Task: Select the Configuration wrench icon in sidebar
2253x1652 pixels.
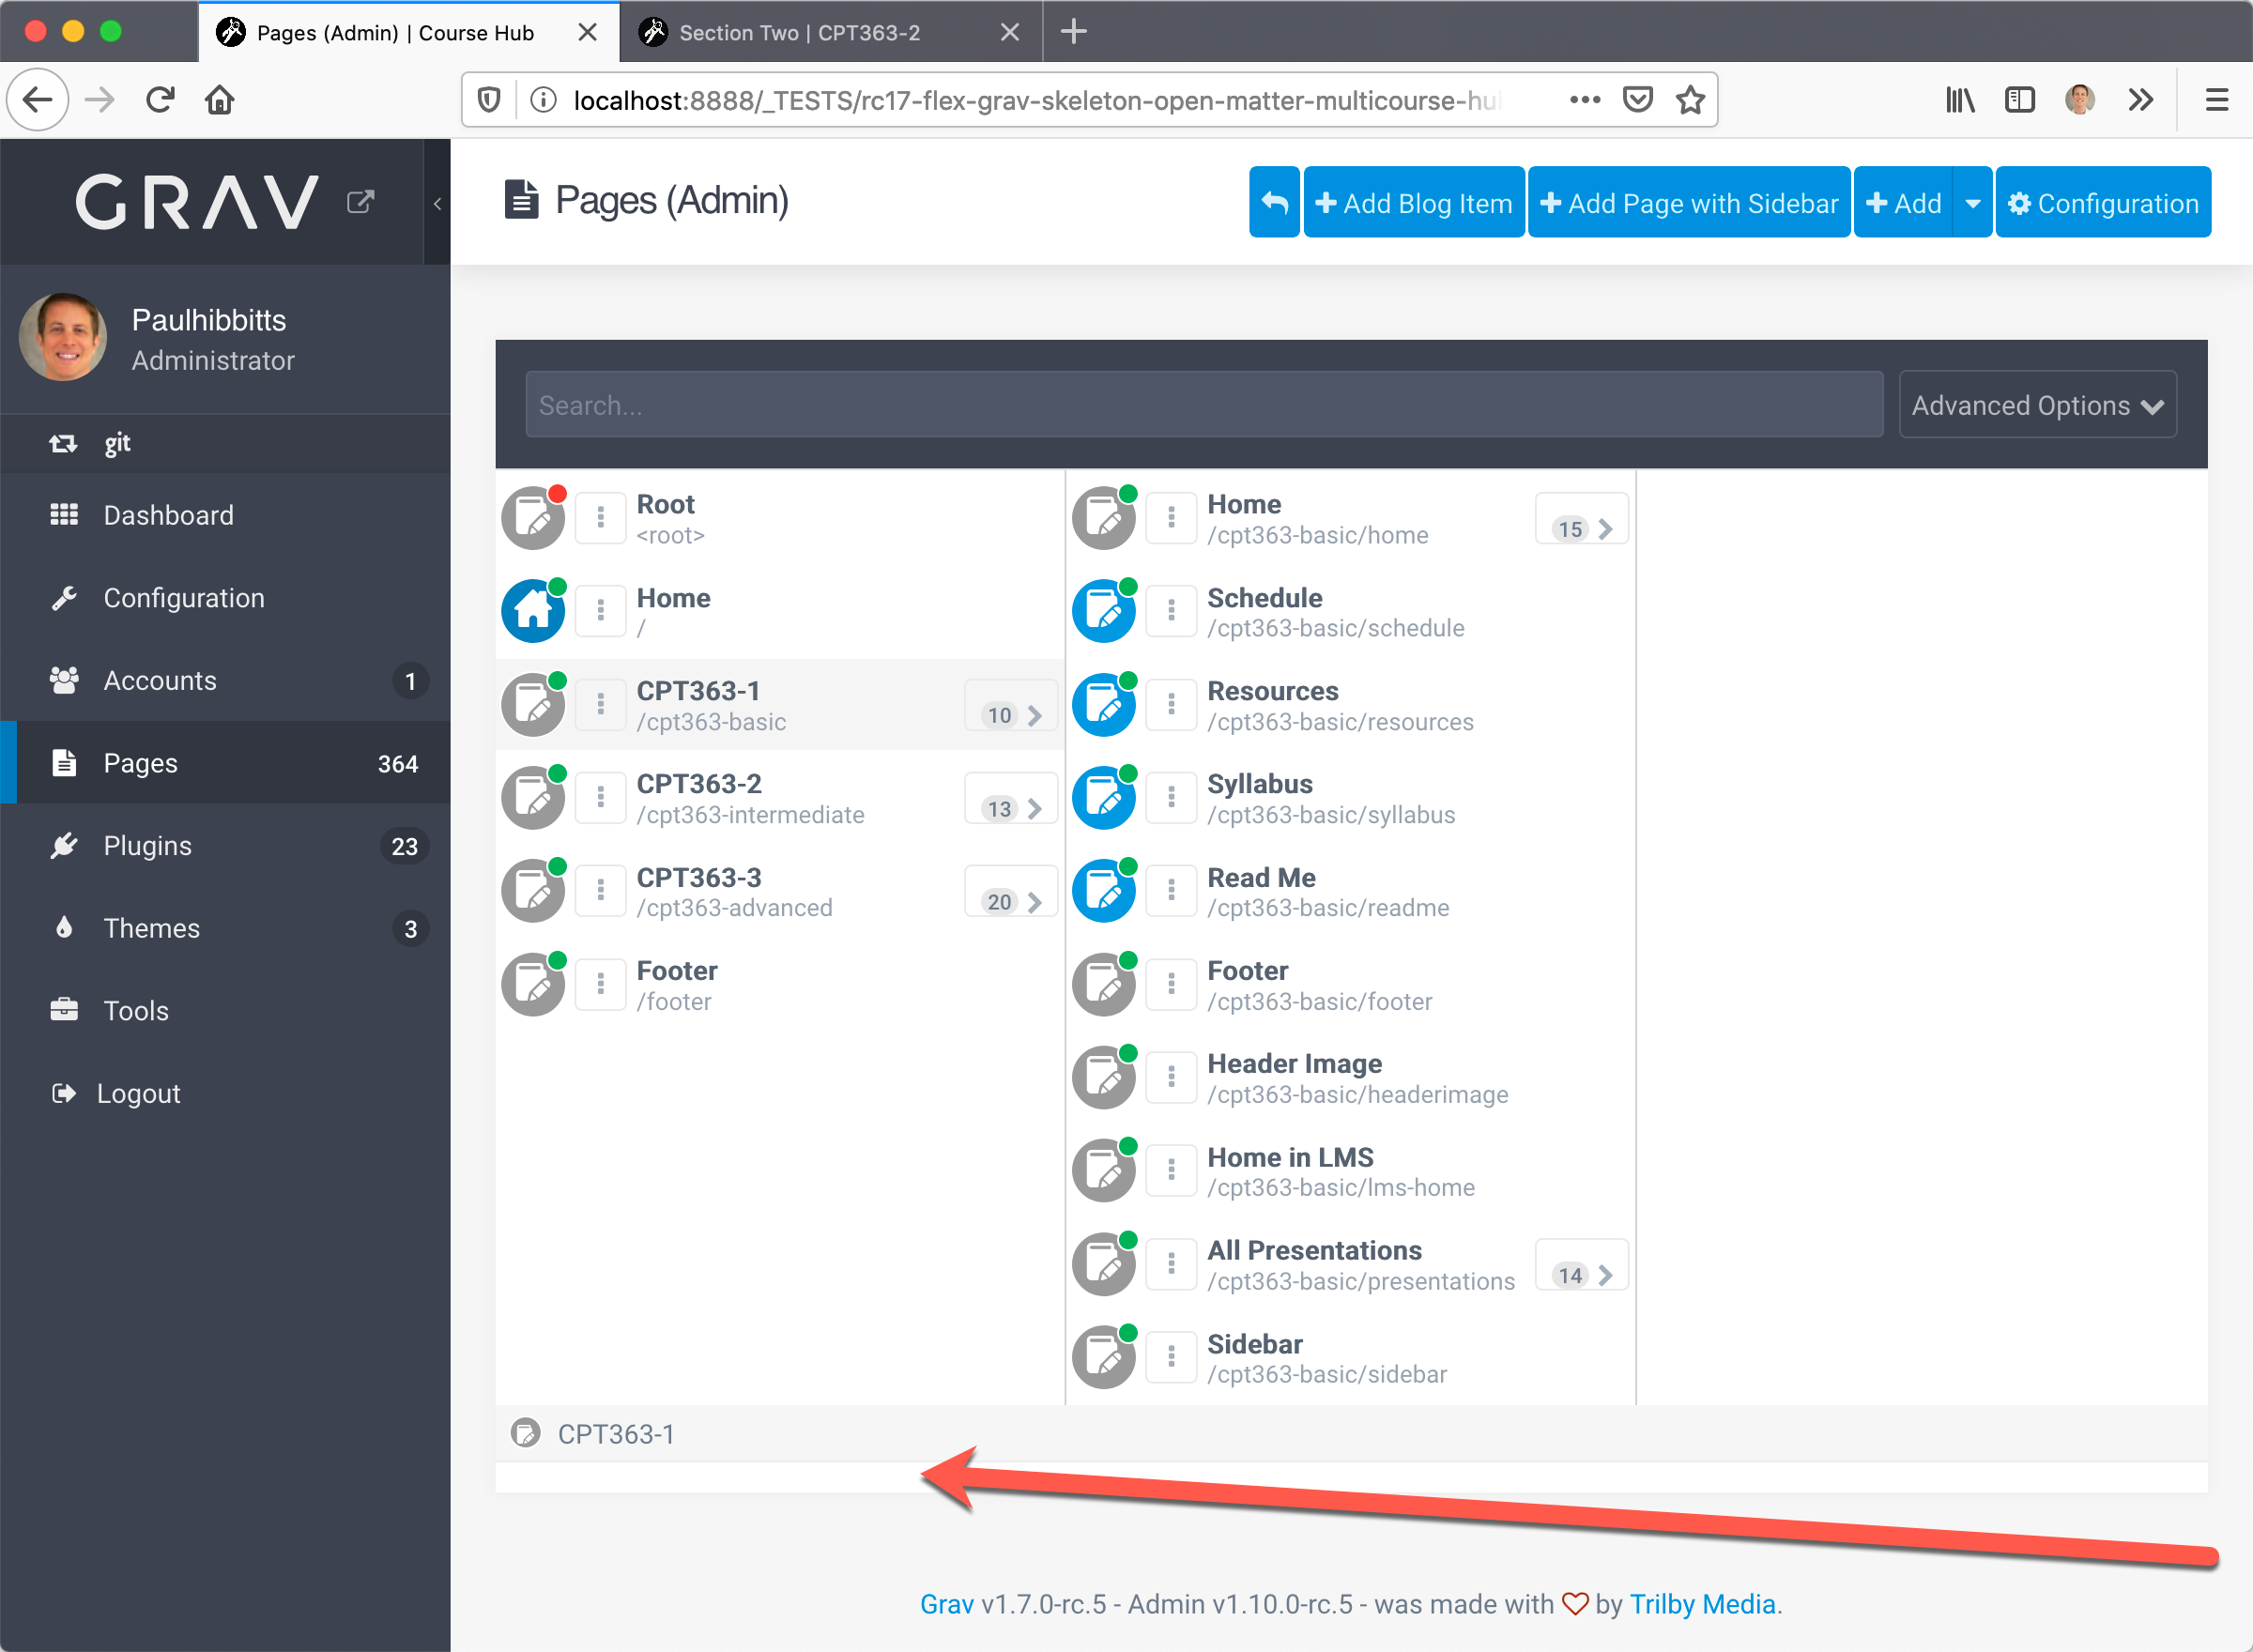Action: pyautogui.click(x=65, y=597)
